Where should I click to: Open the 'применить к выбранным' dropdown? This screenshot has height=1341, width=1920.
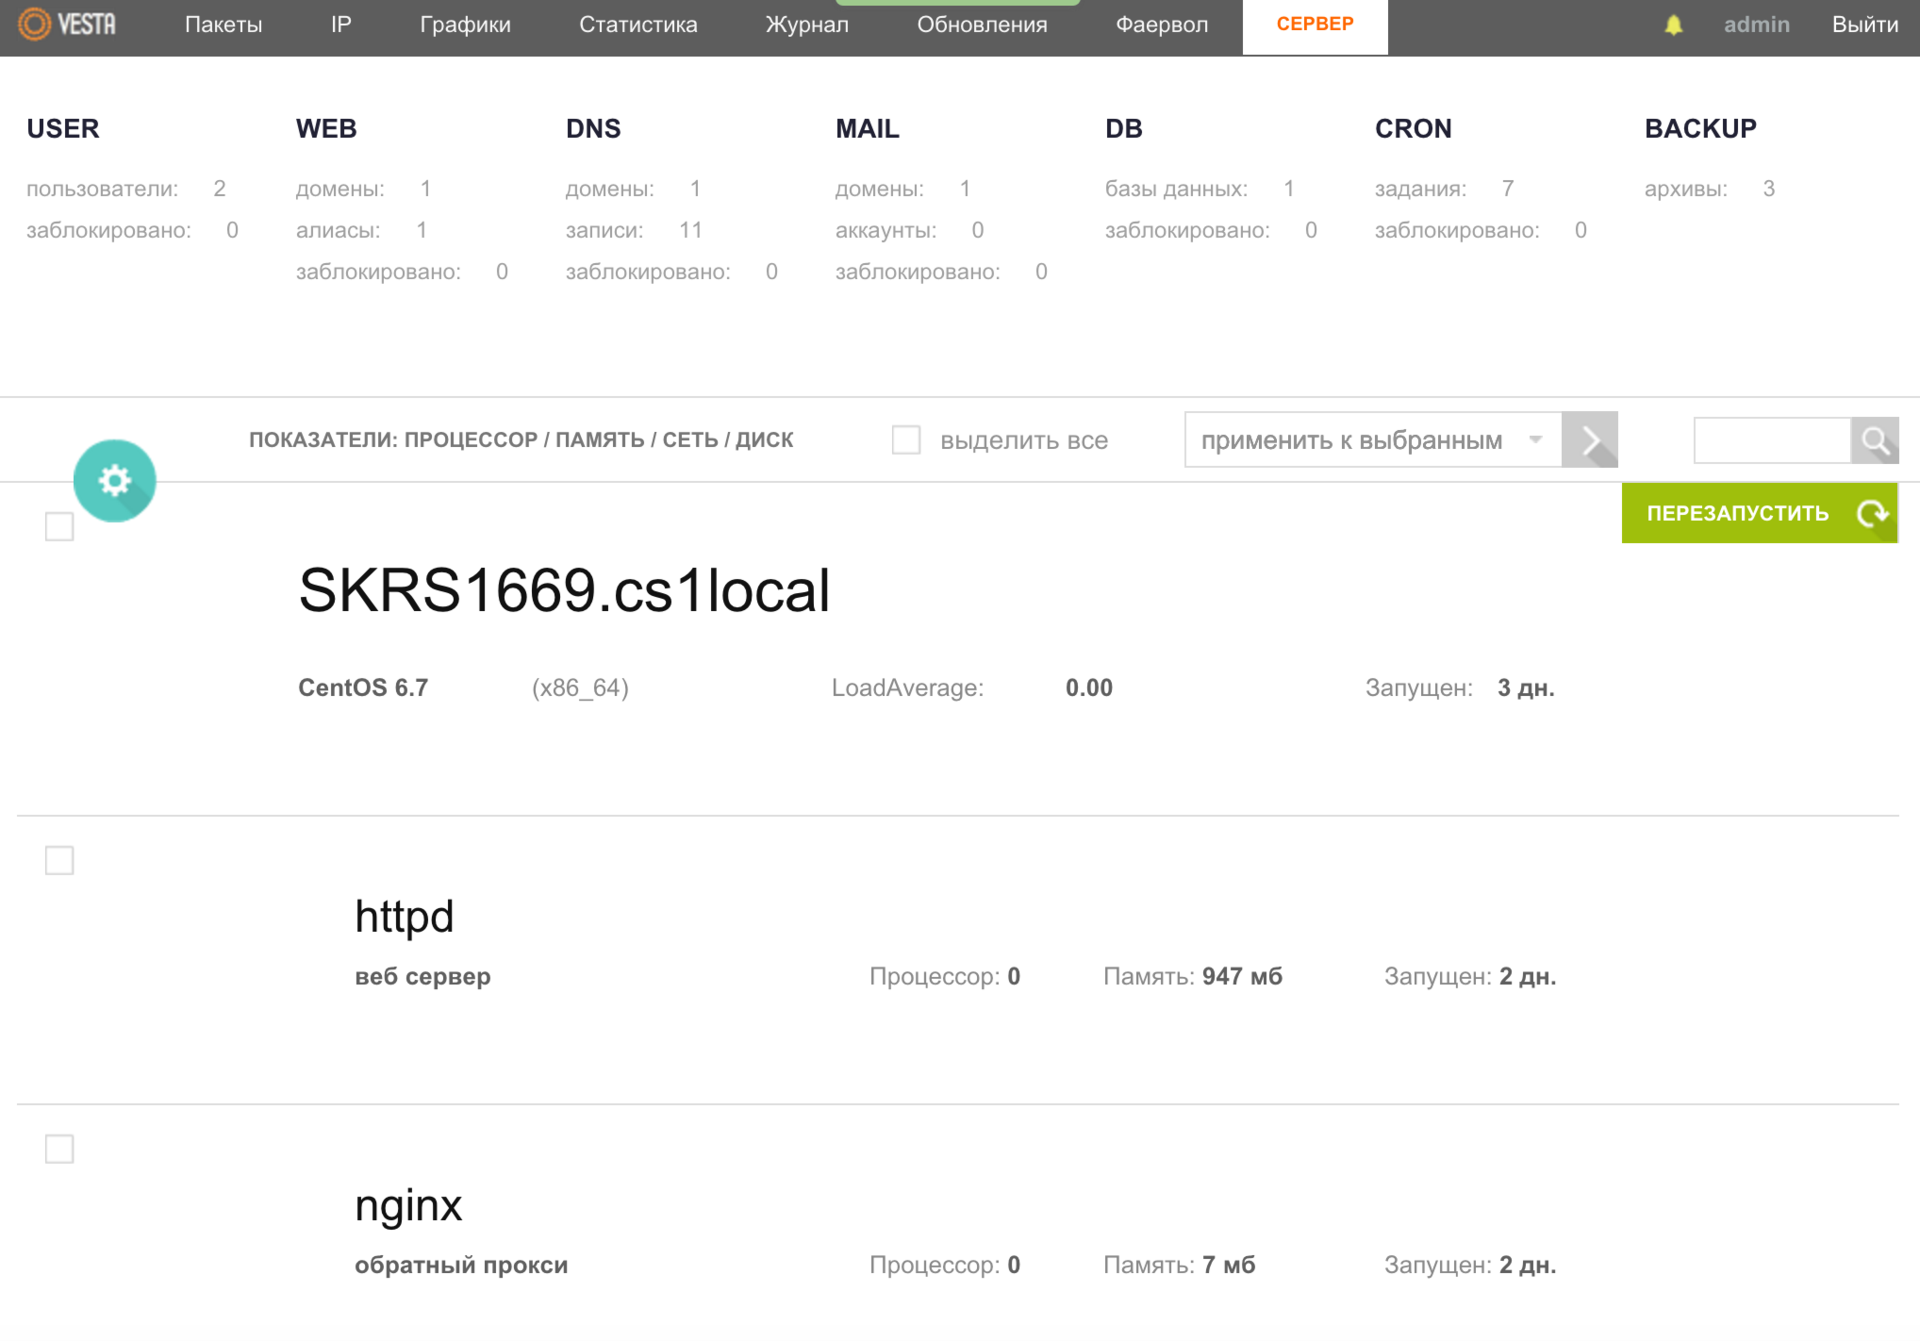[x=1372, y=440]
